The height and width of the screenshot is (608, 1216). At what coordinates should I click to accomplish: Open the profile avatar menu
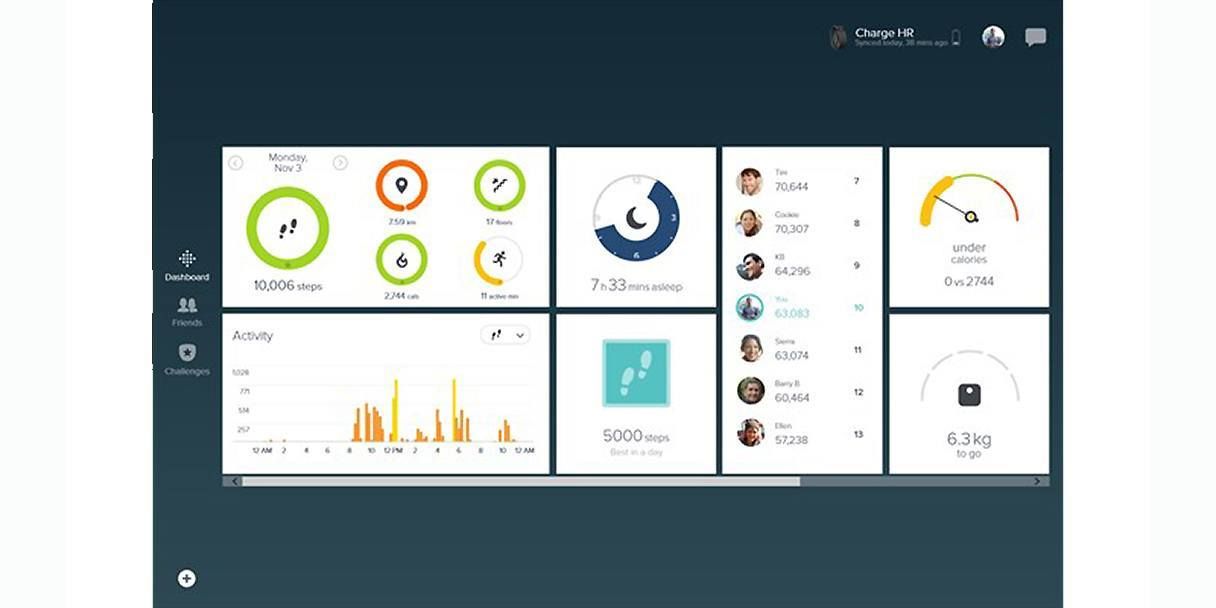click(992, 37)
